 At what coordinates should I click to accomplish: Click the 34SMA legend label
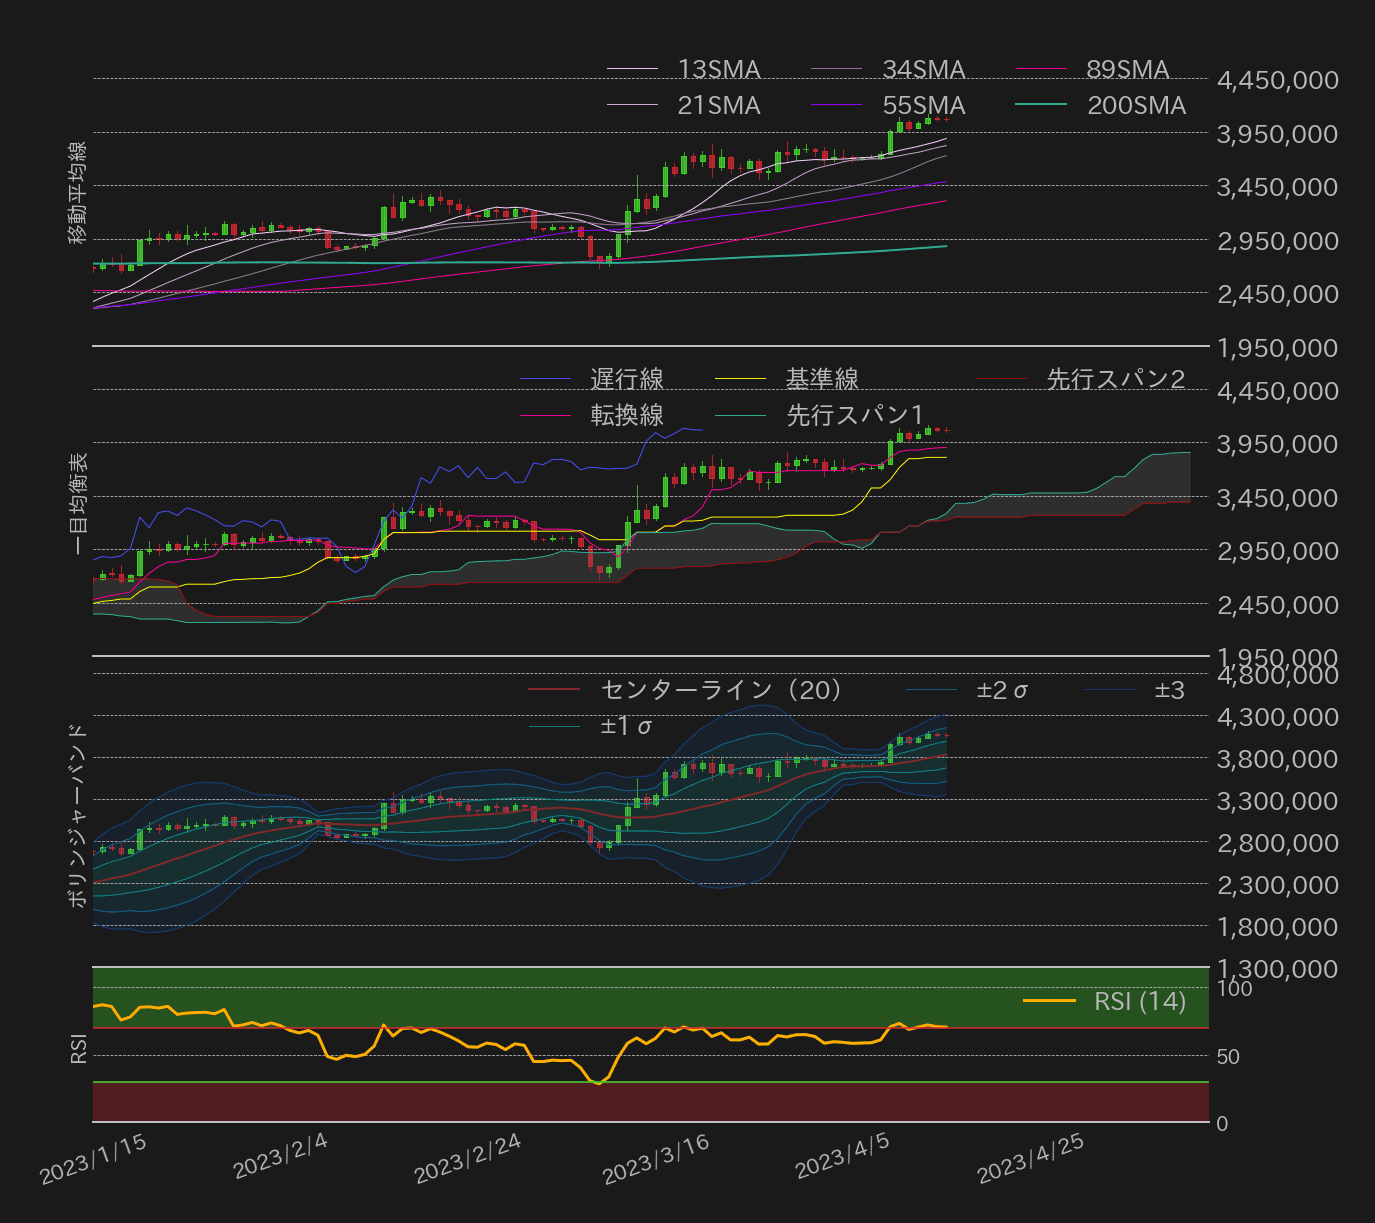click(x=922, y=70)
